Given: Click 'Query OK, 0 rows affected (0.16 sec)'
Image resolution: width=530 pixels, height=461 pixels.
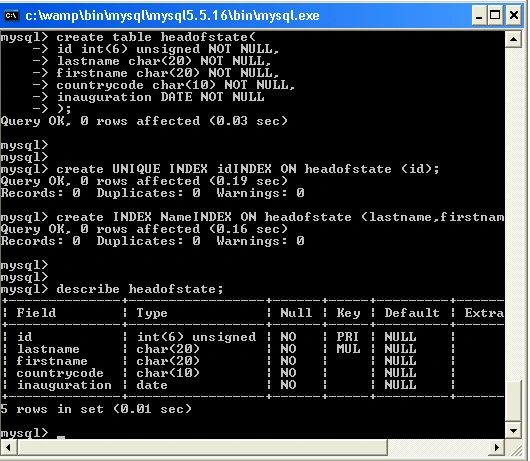Looking at the screenshot, I should [144, 229].
